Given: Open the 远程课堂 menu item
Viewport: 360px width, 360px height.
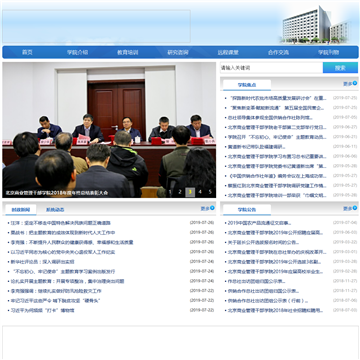Looking at the screenshot, I should [228, 52].
